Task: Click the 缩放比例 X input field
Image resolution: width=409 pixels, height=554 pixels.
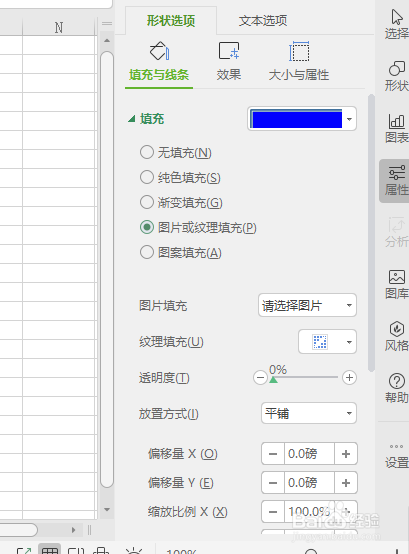Action: coord(309,512)
